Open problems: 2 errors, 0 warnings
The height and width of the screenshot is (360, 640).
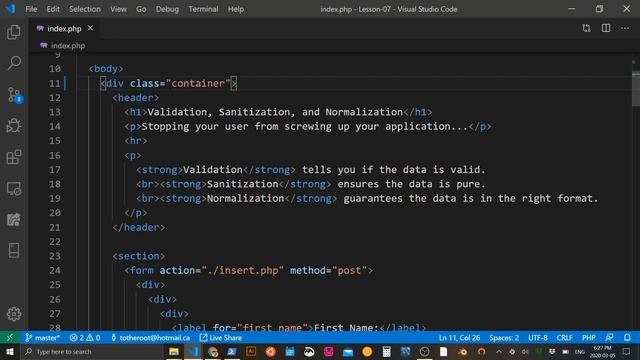85,338
